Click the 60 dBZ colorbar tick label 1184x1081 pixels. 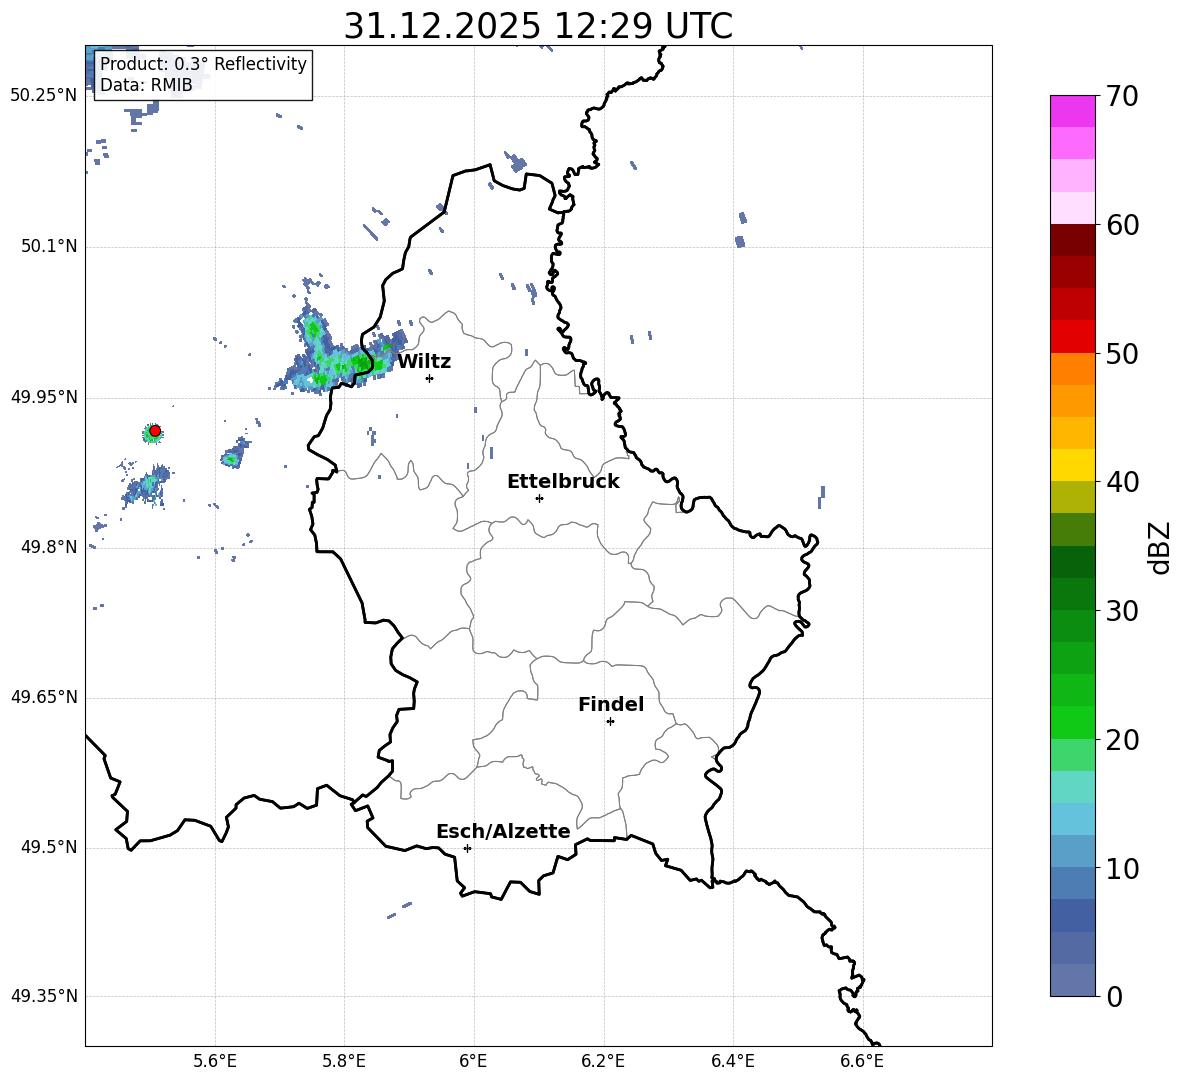tap(1123, 225)
